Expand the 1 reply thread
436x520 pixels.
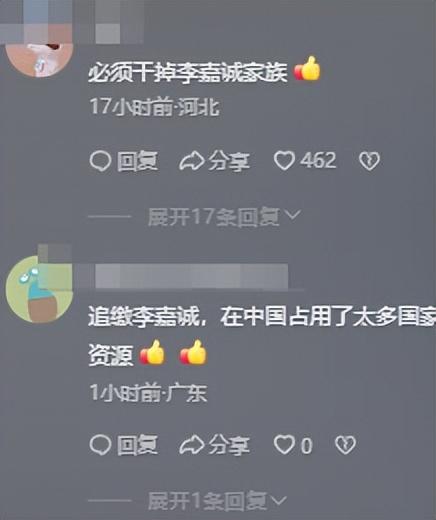coord(217,501)
